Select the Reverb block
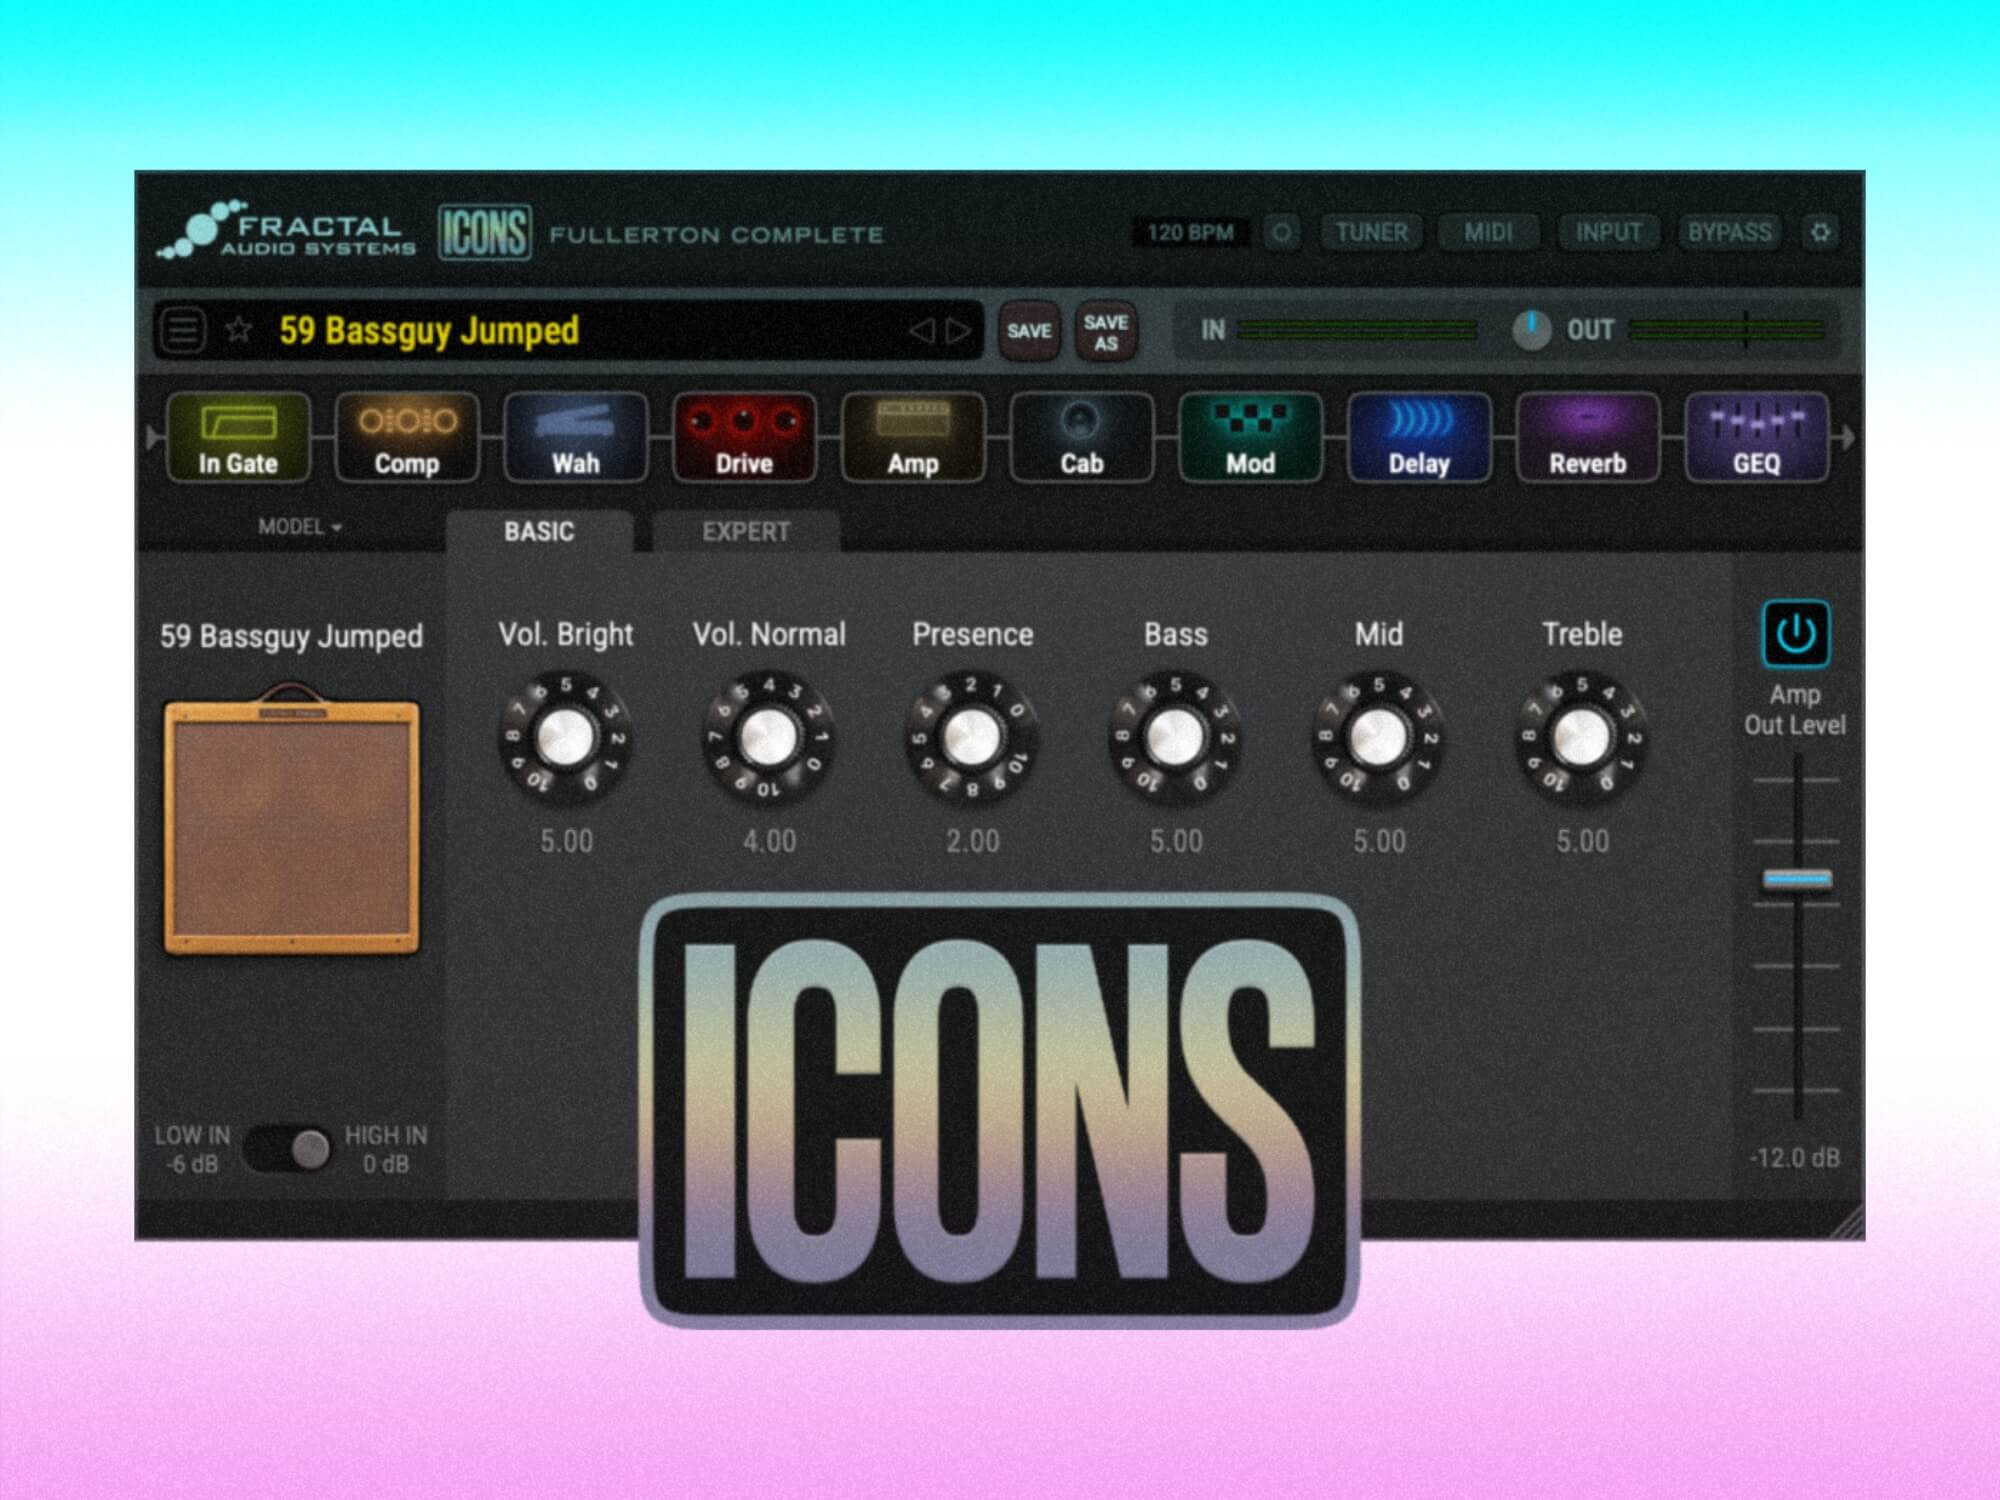The width and height of the screenshot is (2000, 1500). [1588, 438]
